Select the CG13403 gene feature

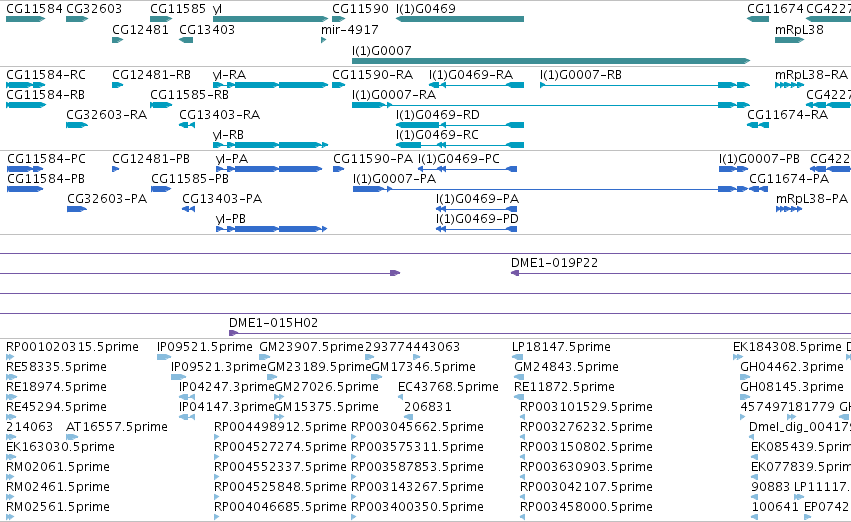click(186, 40)
